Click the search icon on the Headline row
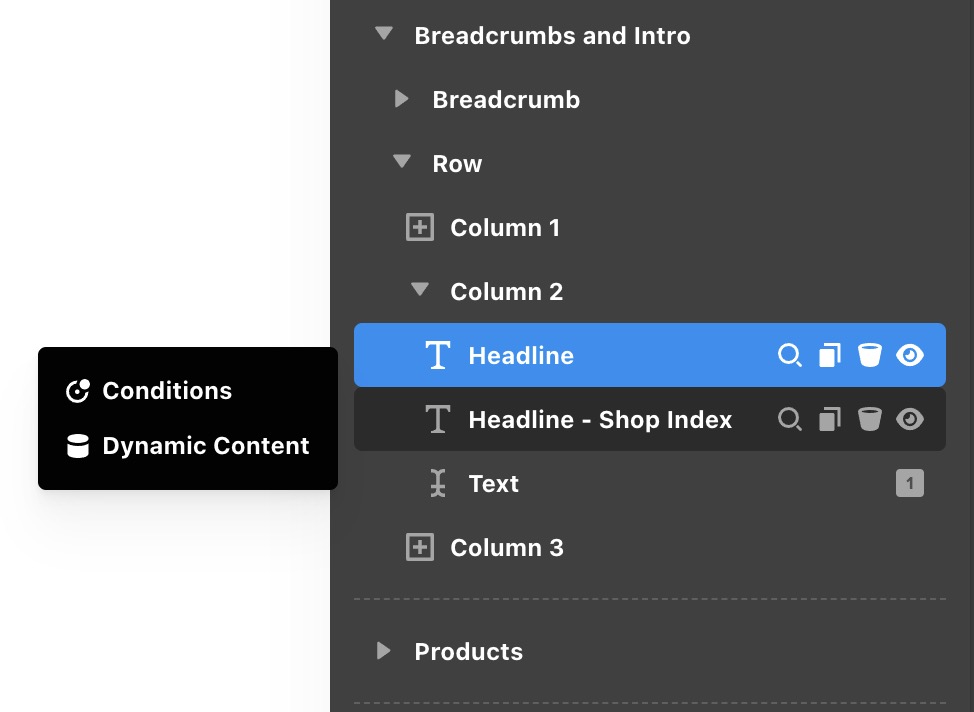 click(790, 356)
